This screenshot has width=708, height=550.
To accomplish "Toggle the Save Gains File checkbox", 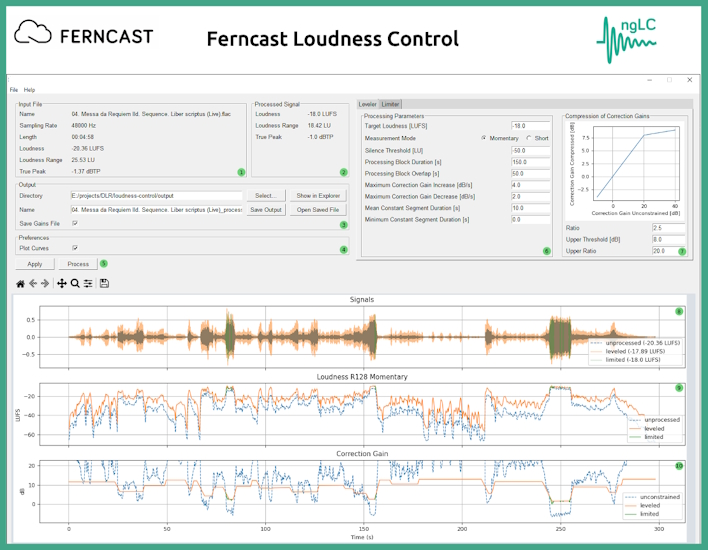I will pyautogui.click(x=75, y=223).
